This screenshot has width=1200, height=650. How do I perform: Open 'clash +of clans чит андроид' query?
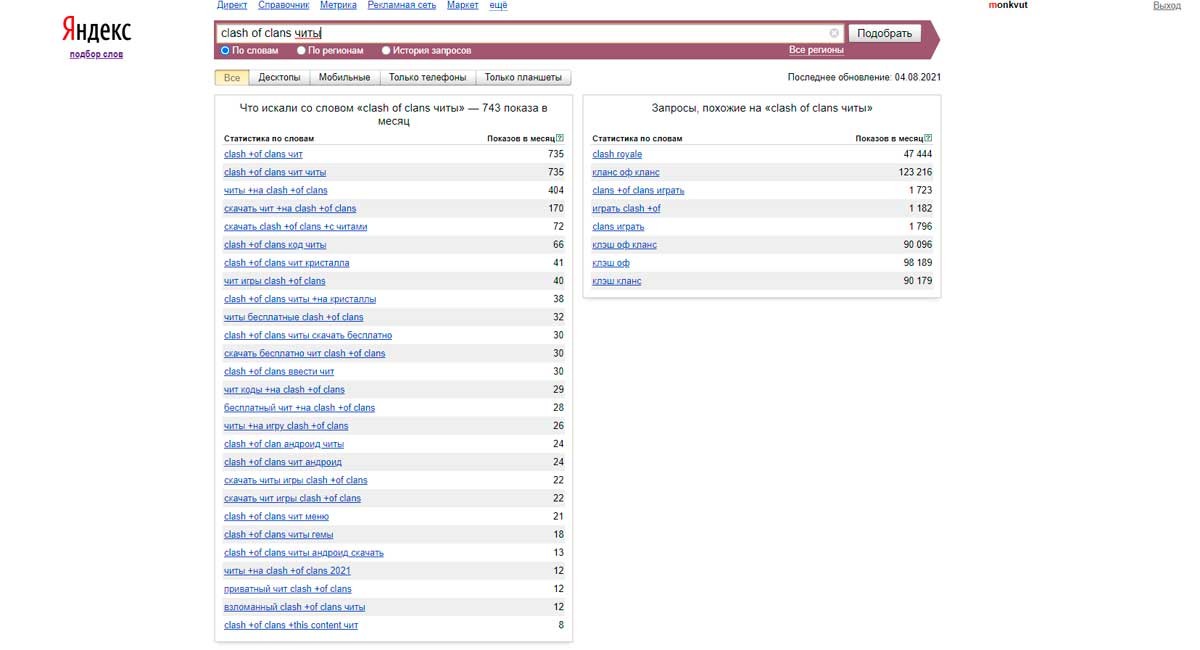pos(283,462)
